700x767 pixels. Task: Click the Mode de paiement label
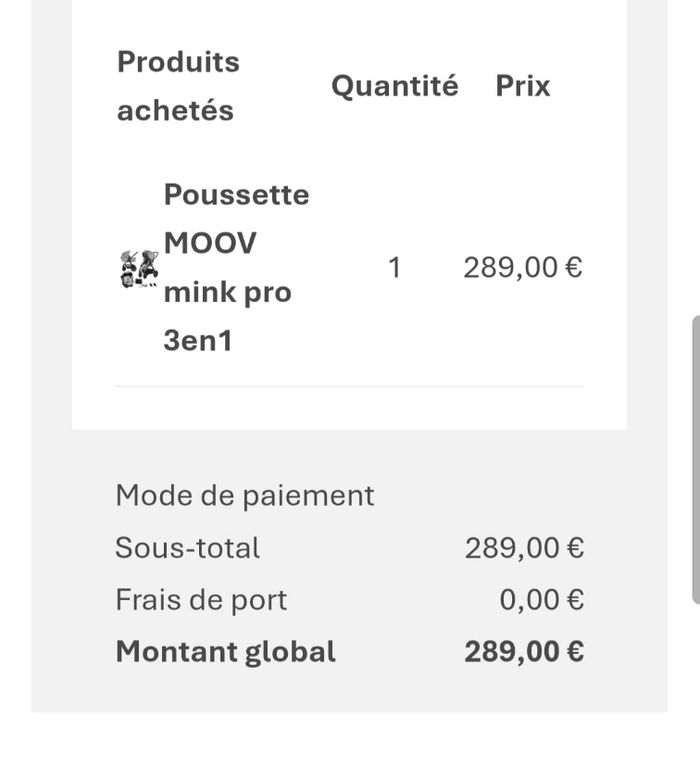(245, 495)
